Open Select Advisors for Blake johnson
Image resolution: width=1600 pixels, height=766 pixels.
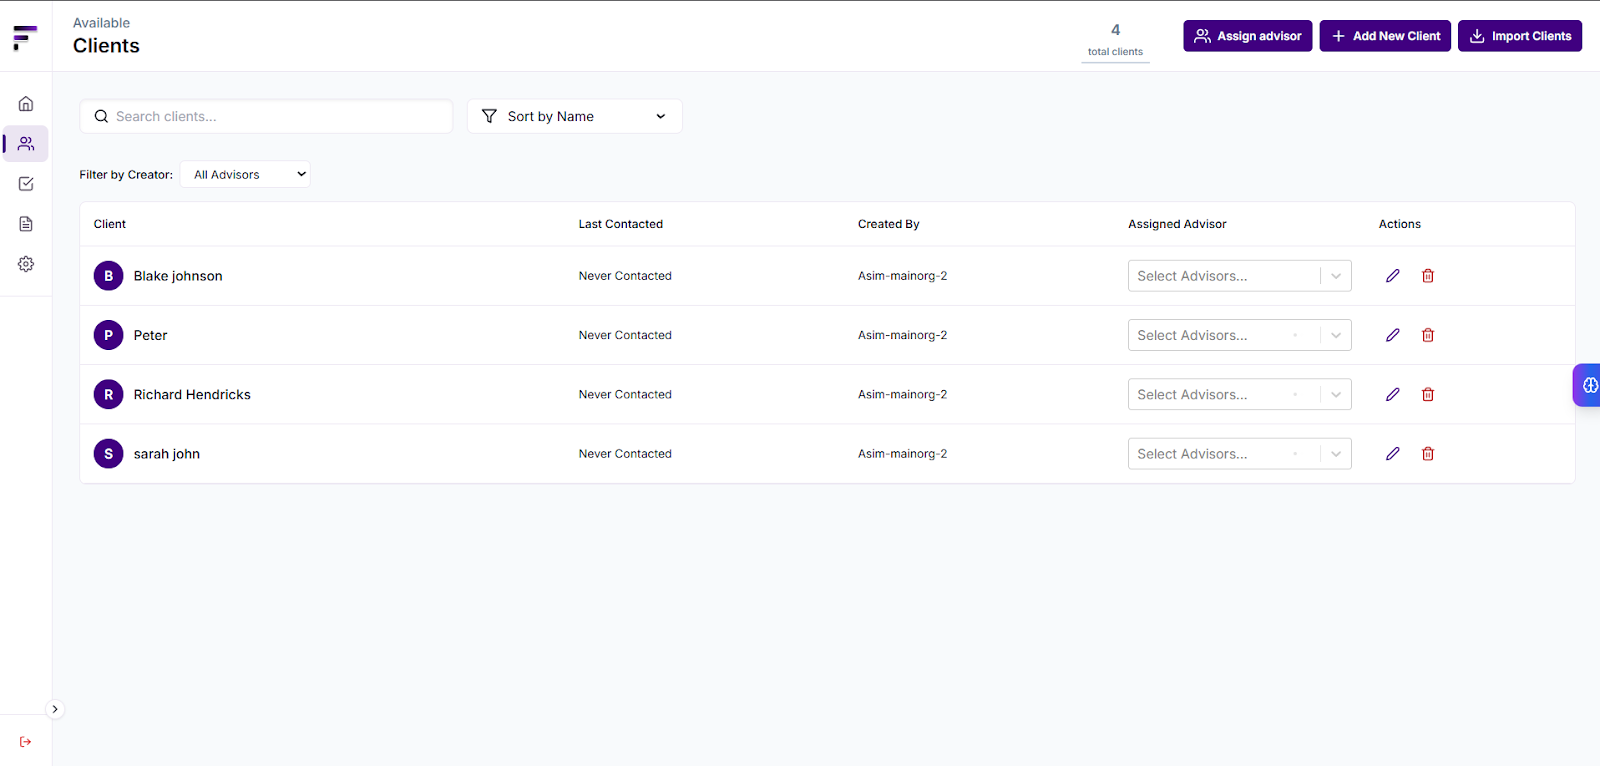click(1240, 276)
